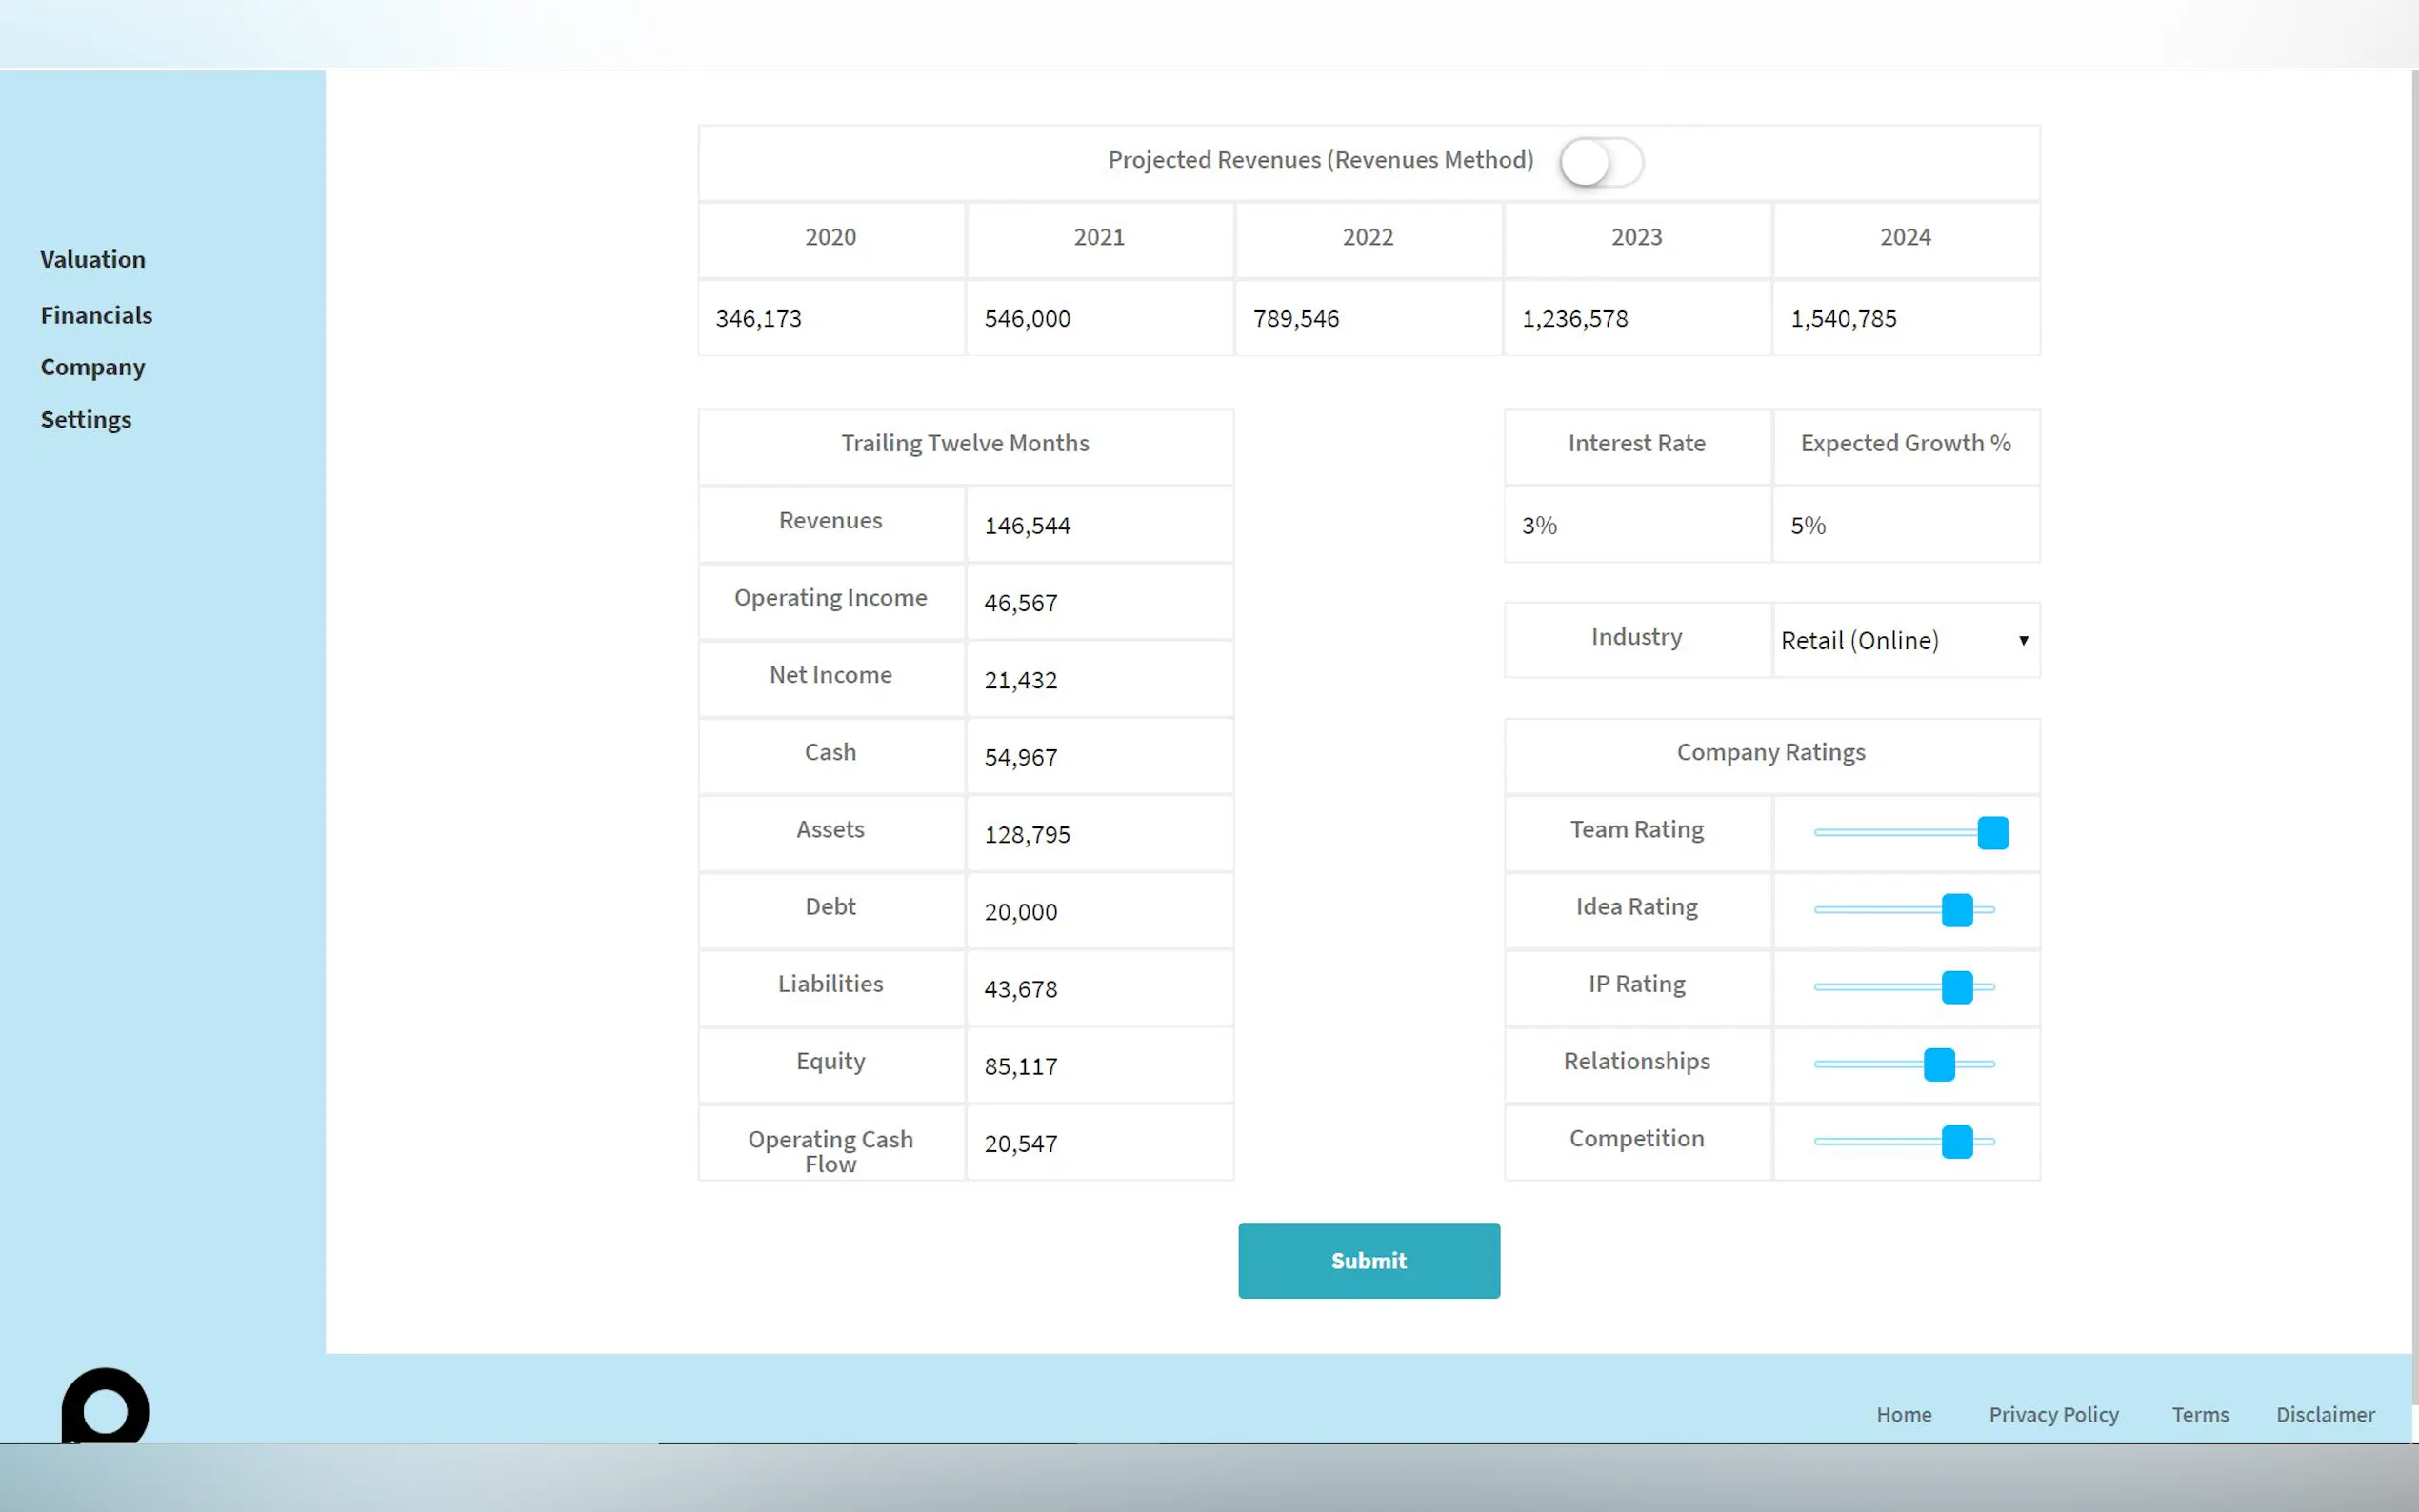Click the Idea Rating slider handle
The image size is (2419, 1512).
coord(1956,910)
